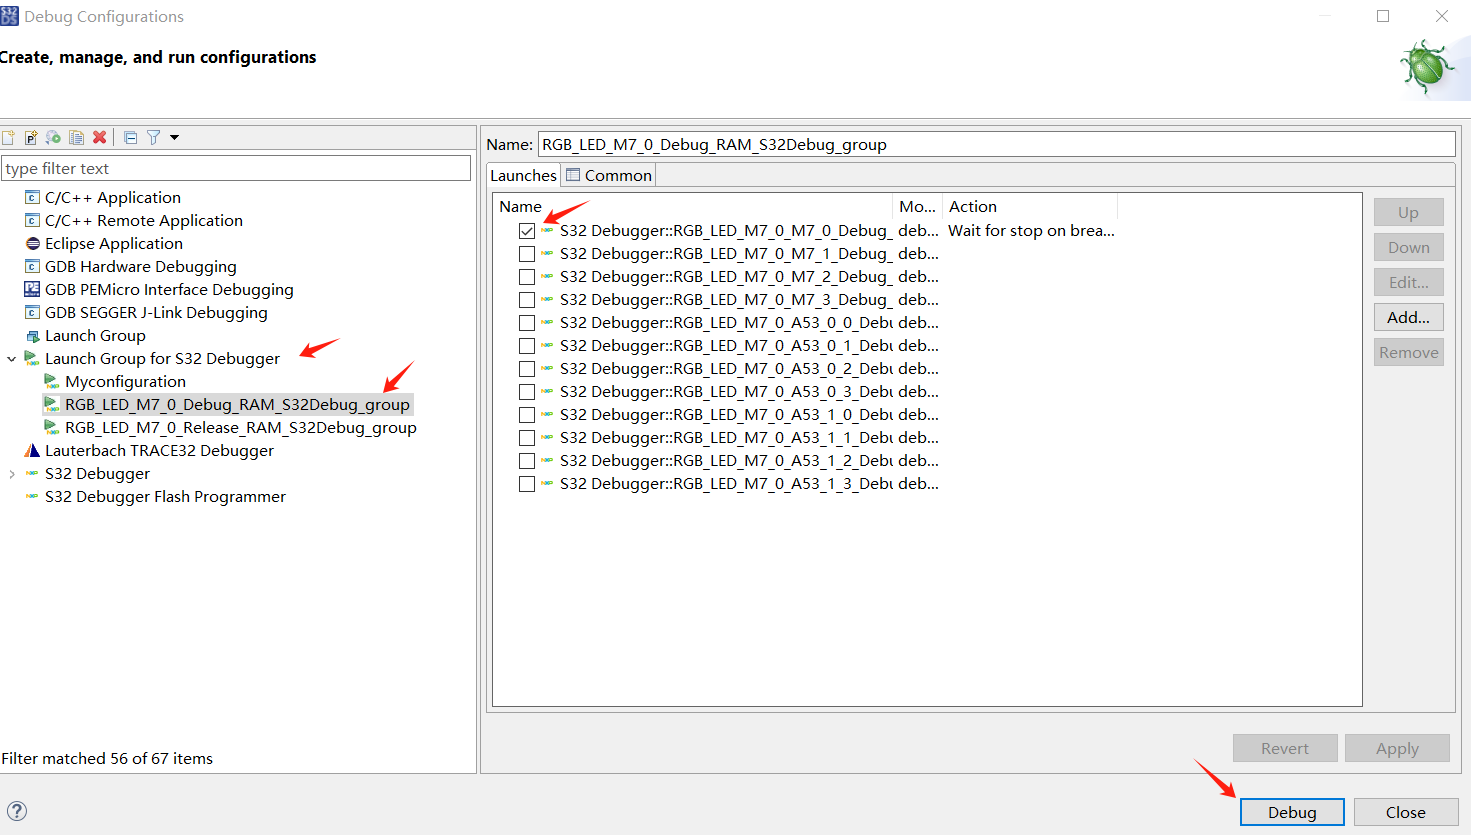Click the Launch Group tree icon
The image size is (1471, 835).
click(x=32, y=335)
